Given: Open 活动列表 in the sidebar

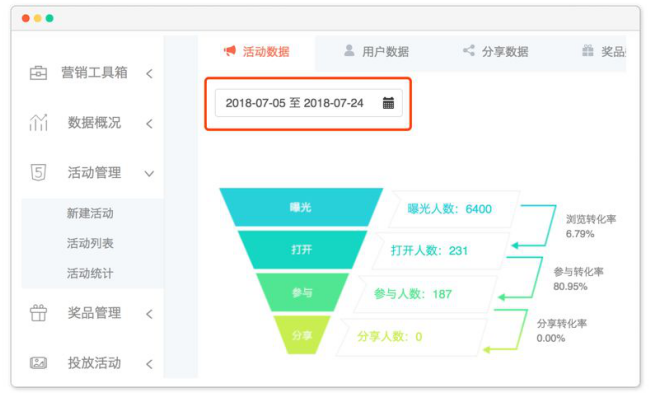Looking at the screenshot, I should point(90,243).
